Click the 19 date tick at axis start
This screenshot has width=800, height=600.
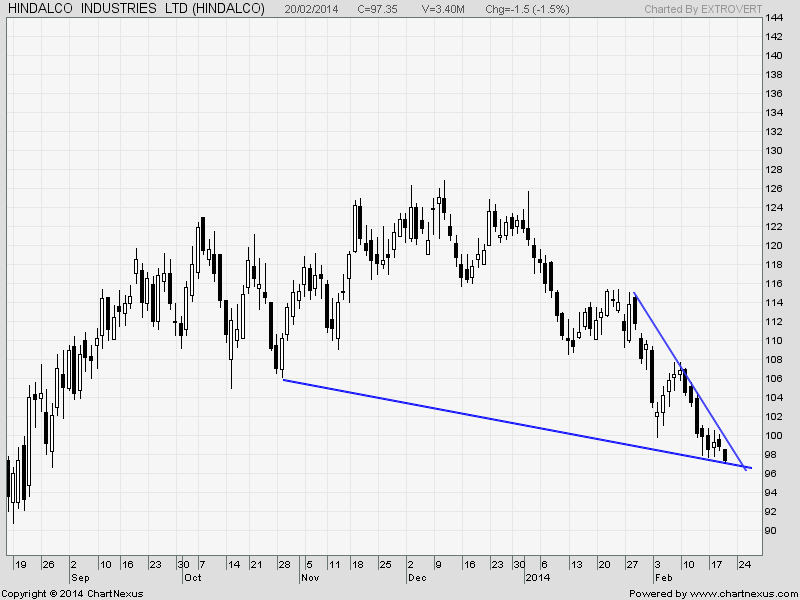click(20, 565)
